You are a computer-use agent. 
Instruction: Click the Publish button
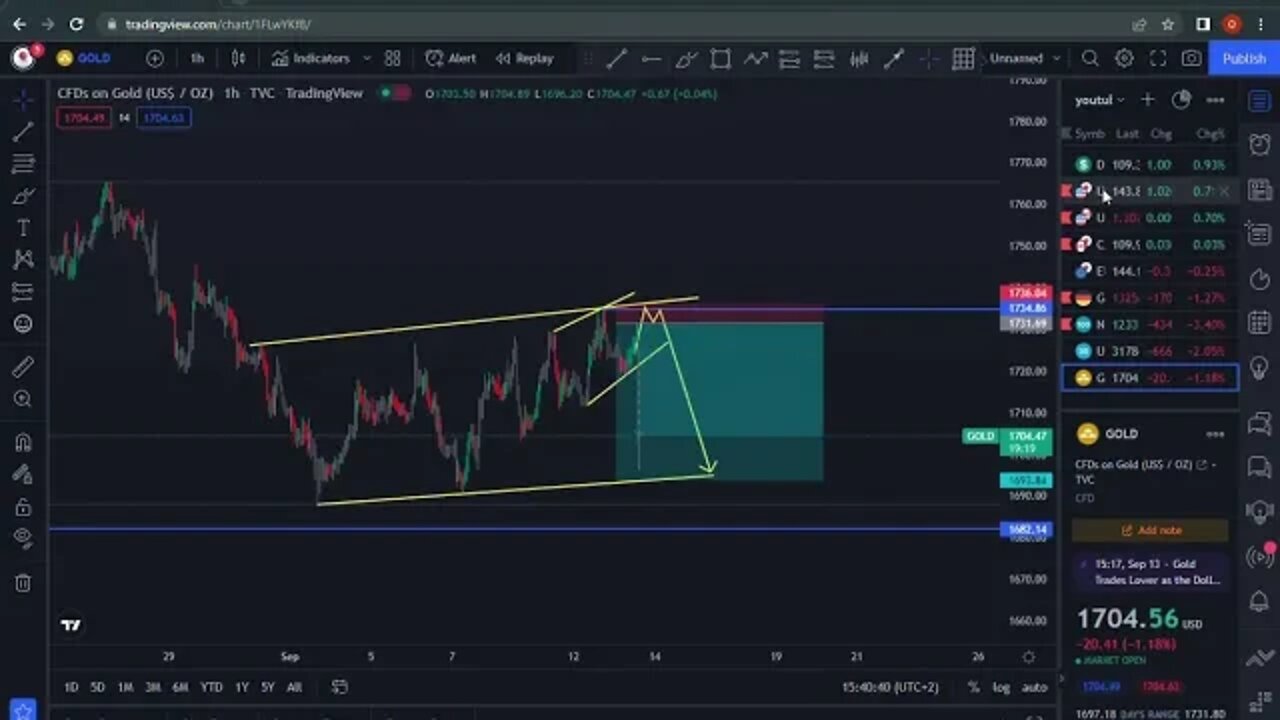point(1244,58)
